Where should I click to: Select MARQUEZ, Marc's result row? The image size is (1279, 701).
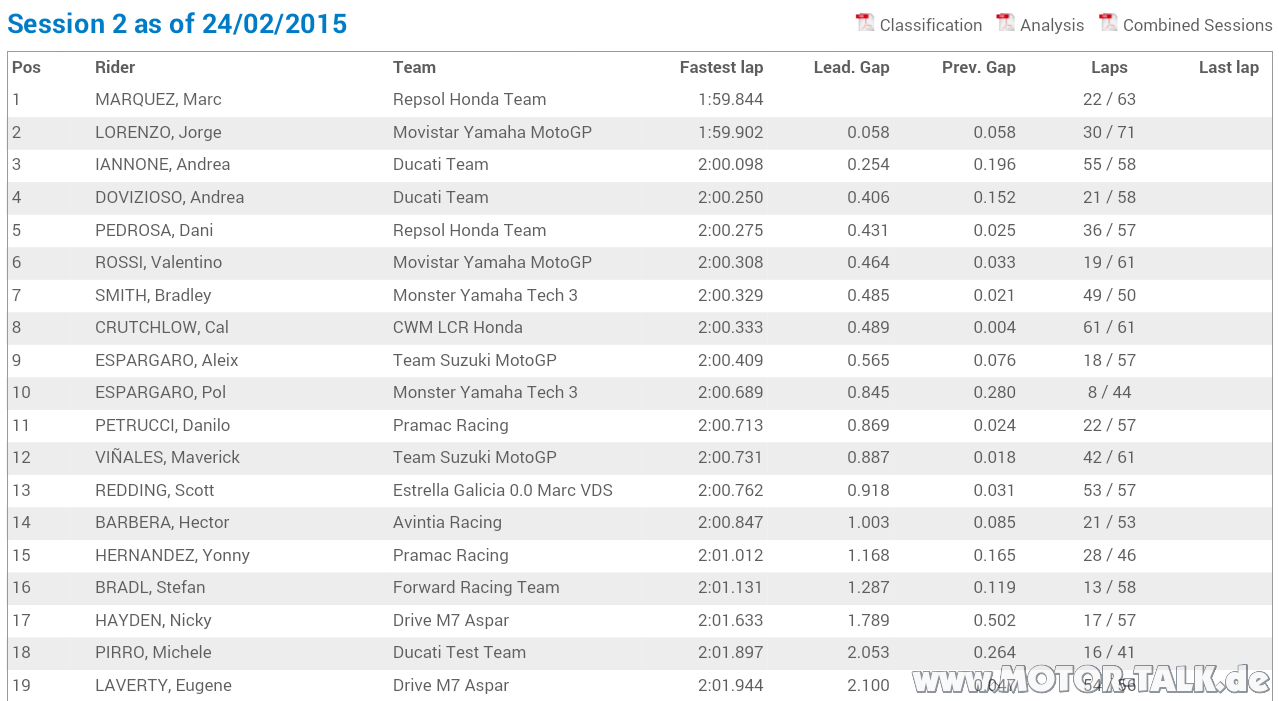coord(400,99)
